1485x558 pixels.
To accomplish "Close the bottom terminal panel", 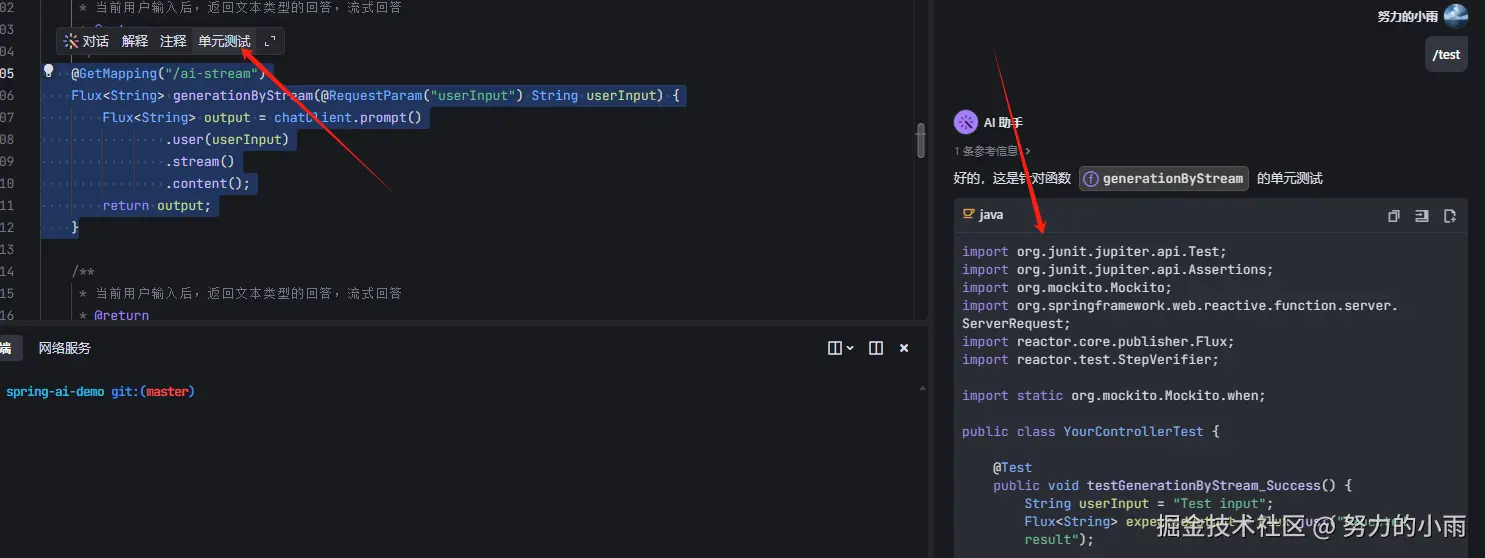I will point(904,348).
